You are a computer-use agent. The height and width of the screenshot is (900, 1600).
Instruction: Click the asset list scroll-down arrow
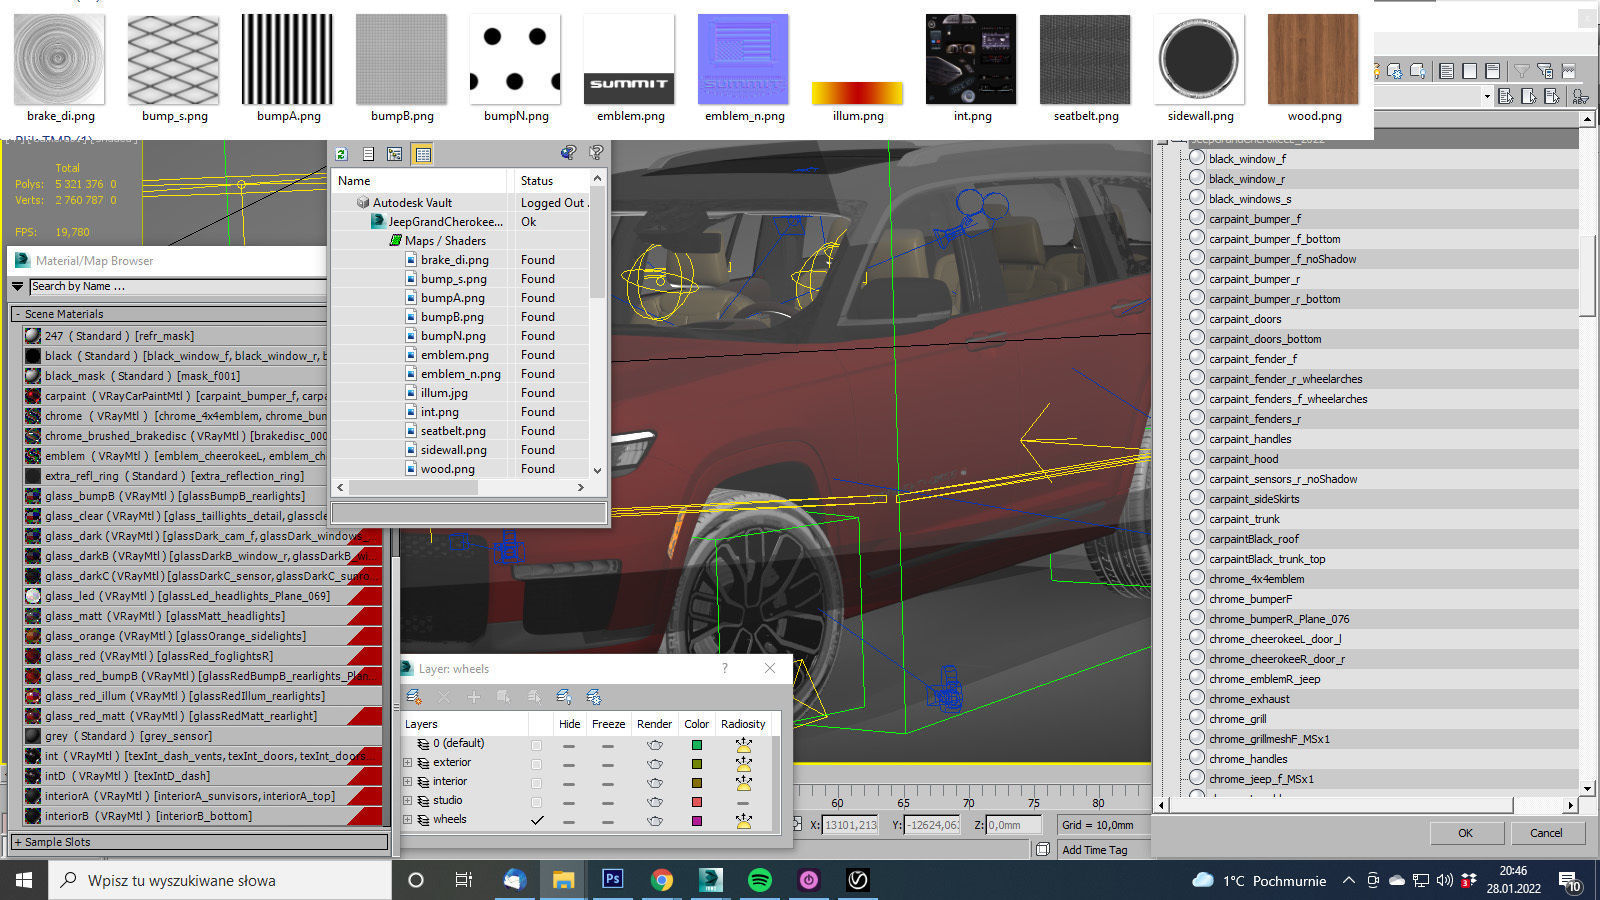(x=597, y=469)
